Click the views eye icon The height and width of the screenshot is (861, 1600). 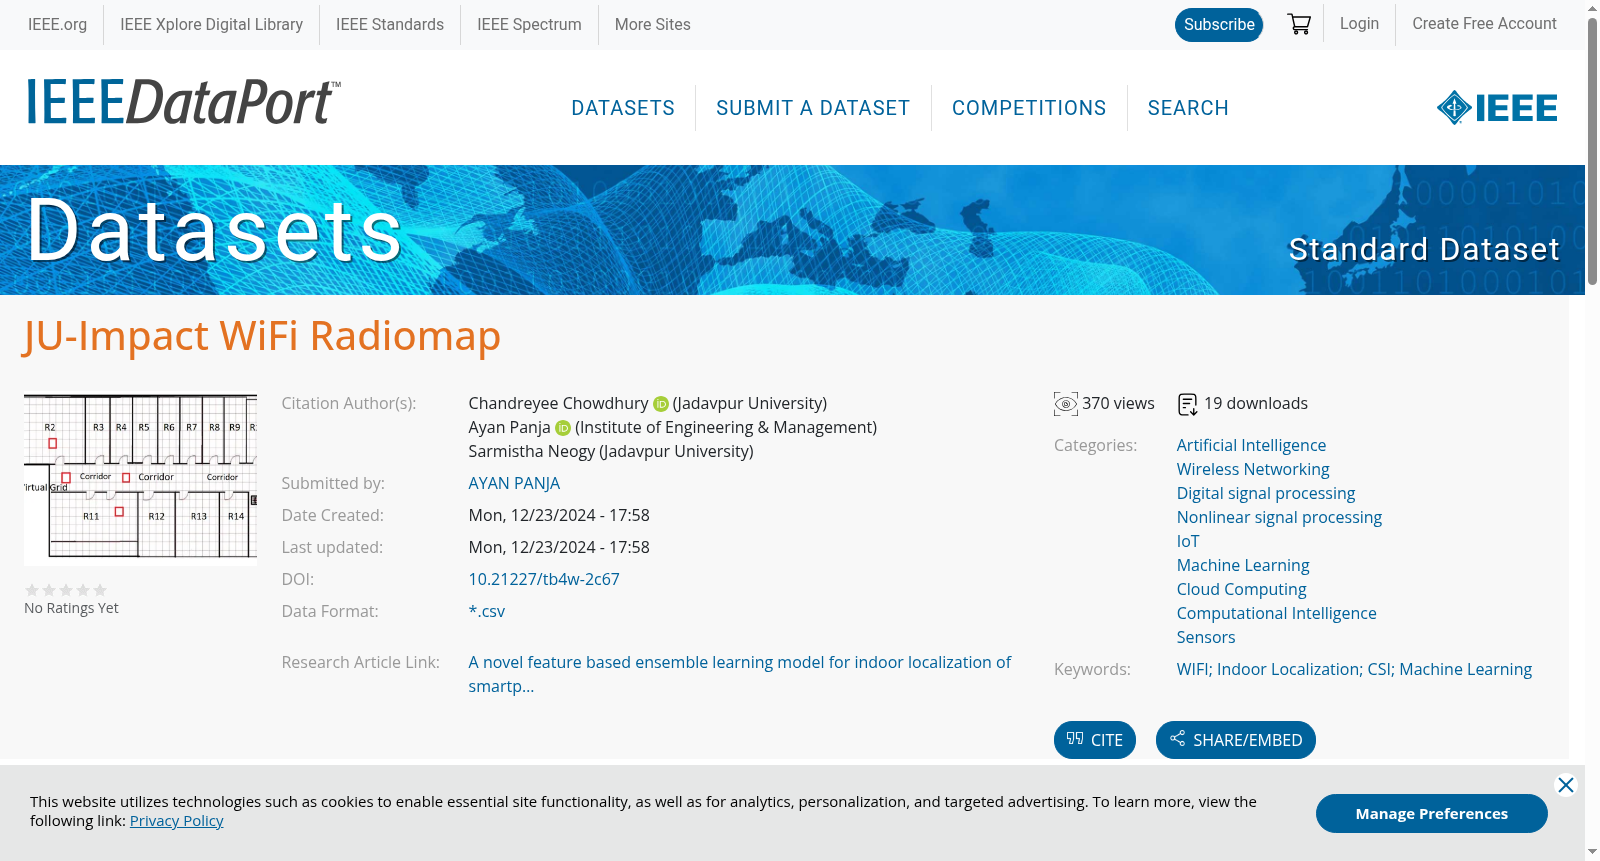[x=1066, y=404]
